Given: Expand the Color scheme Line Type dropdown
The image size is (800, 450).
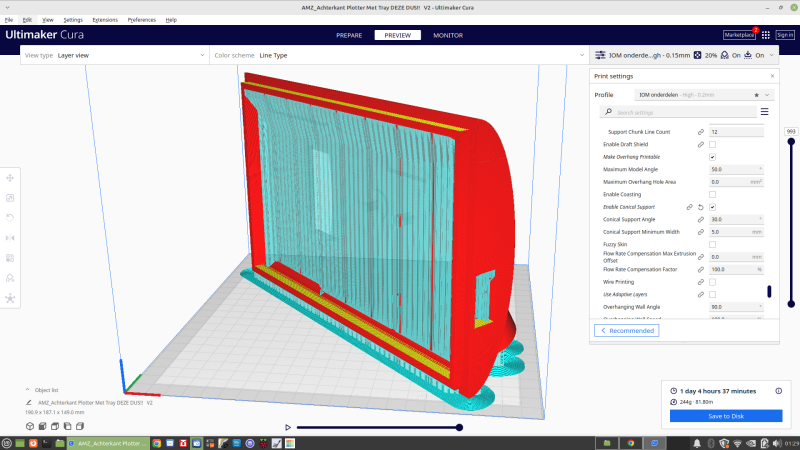Looking at the screenshot, I should [398, 56].
